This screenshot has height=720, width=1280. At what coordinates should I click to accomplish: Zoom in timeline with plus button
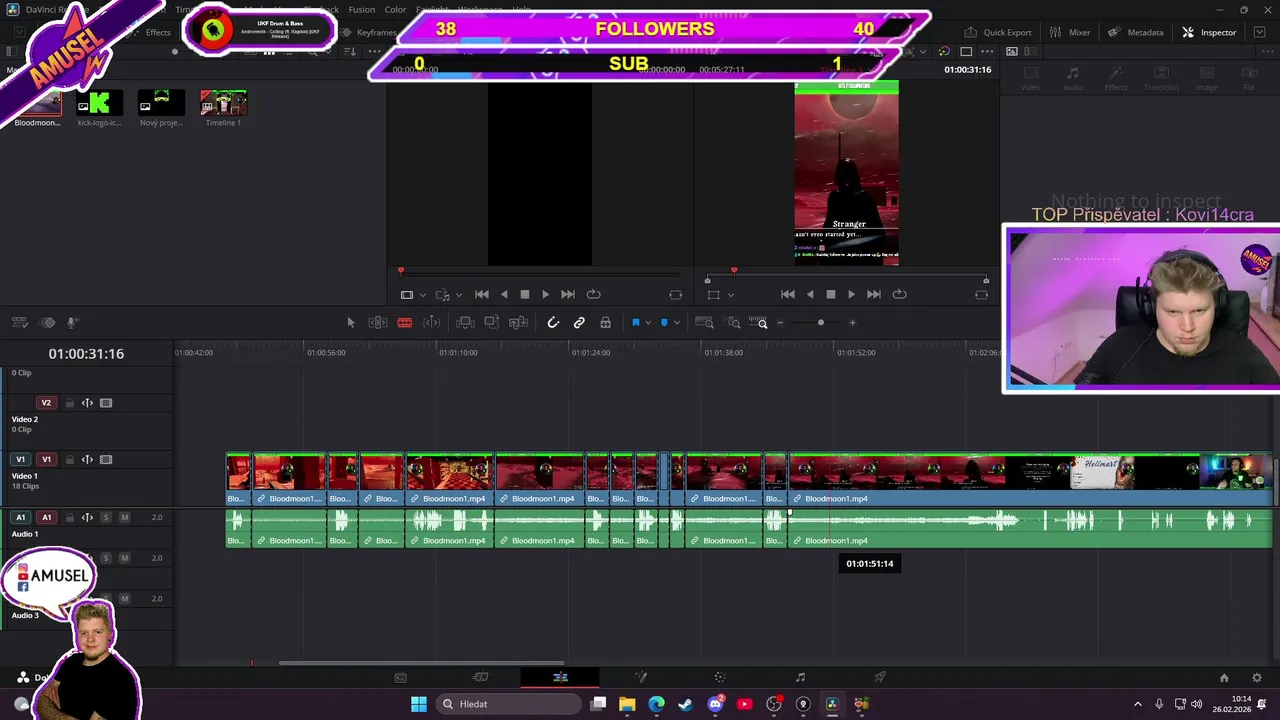coord(852,322)
